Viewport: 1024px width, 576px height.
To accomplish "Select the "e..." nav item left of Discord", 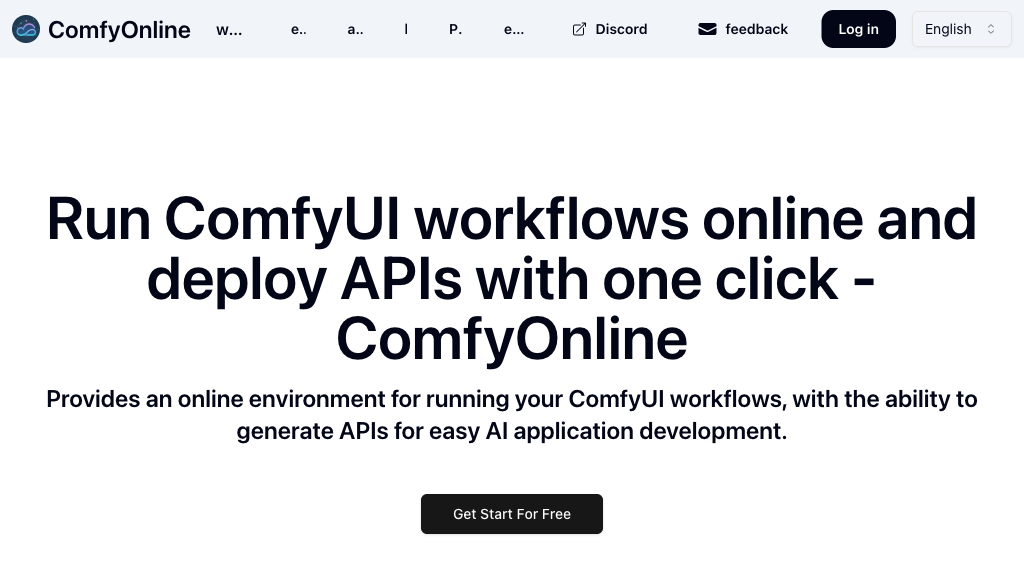I will click(x=514, y=29).
